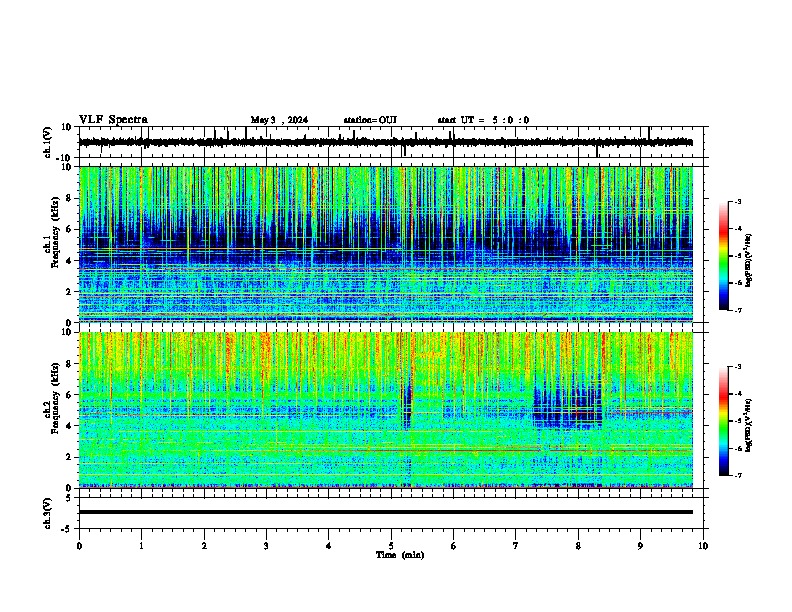
Task: Click the ch.1 spectrogram color scale bar
Action: 724,256
